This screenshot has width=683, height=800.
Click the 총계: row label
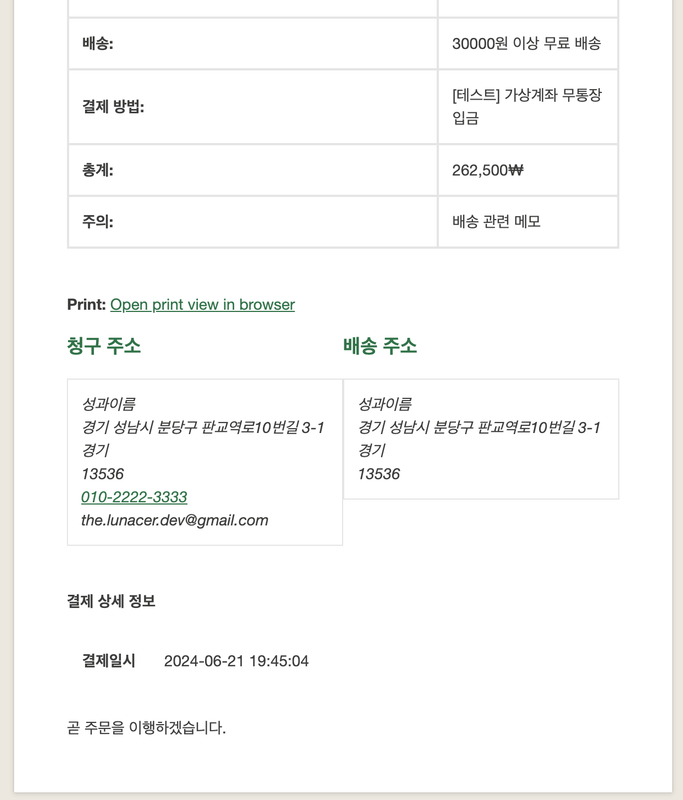point(98,170)
